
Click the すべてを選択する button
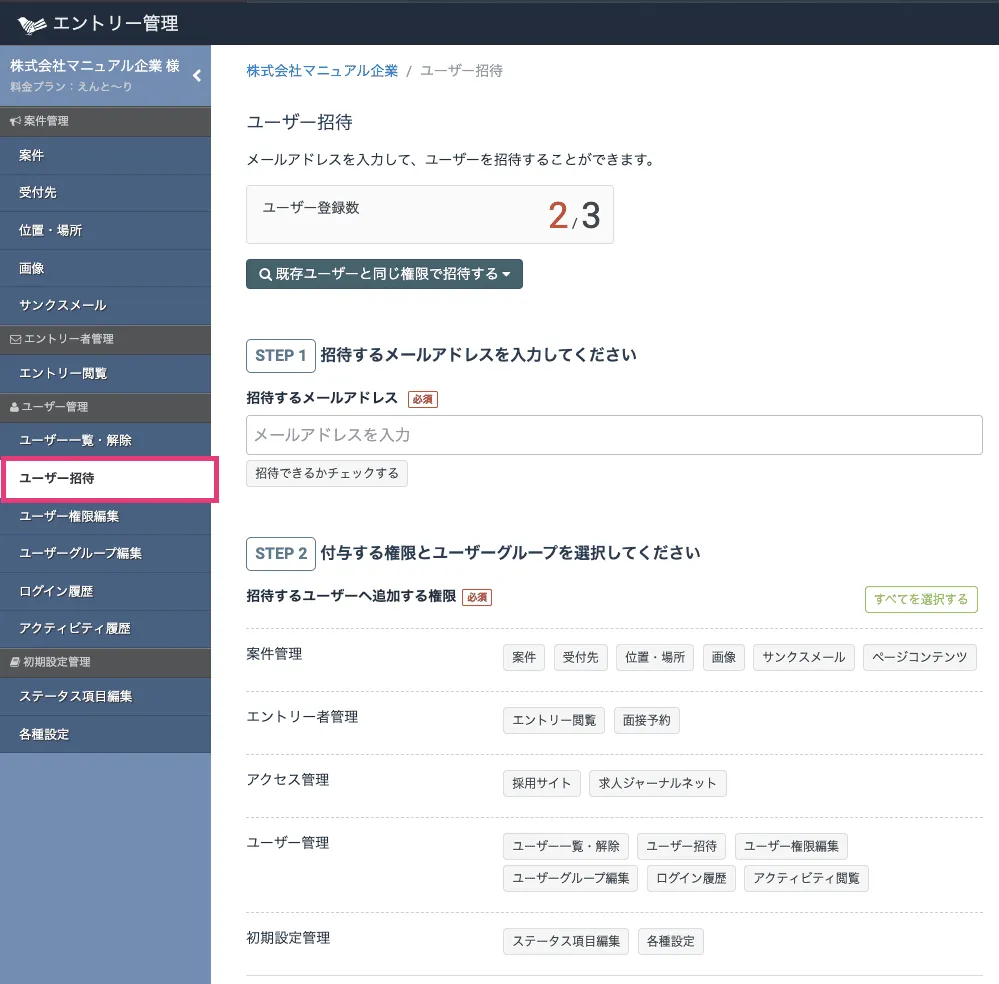tap(920, 599)
